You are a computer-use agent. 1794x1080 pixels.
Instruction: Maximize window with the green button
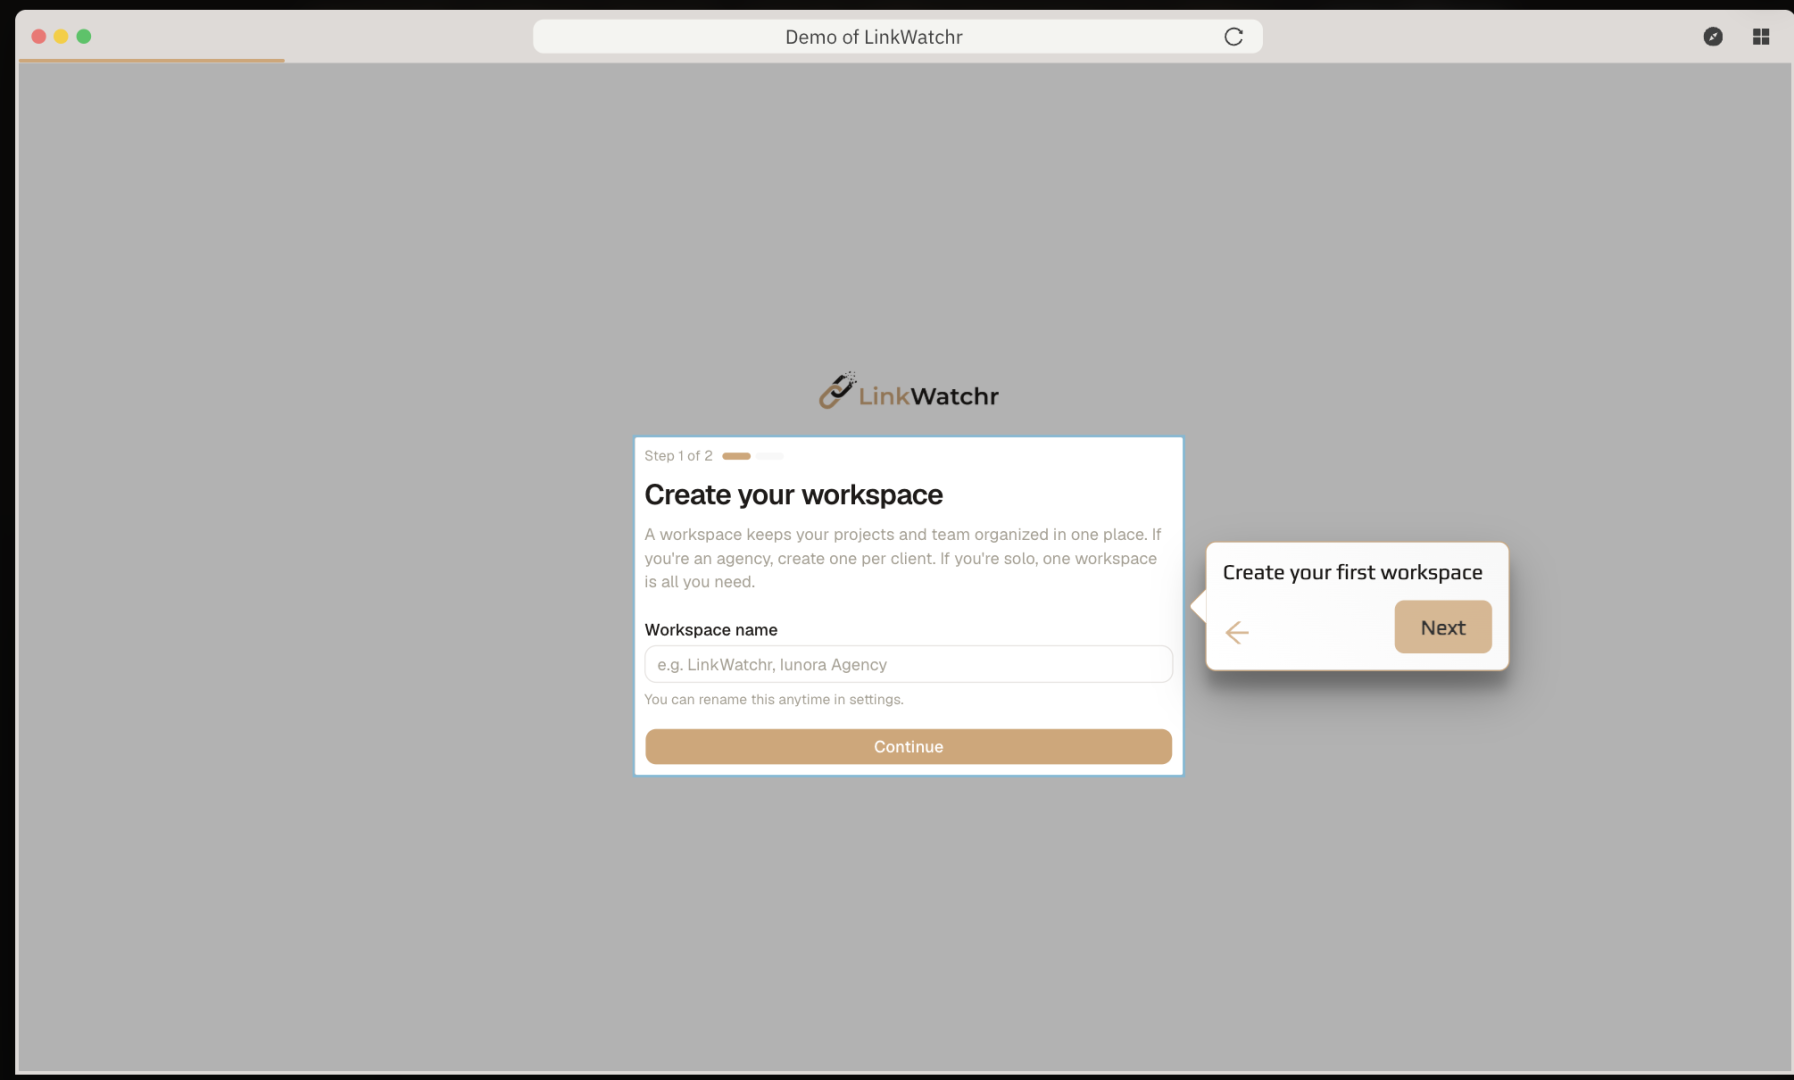coord(84,36)
